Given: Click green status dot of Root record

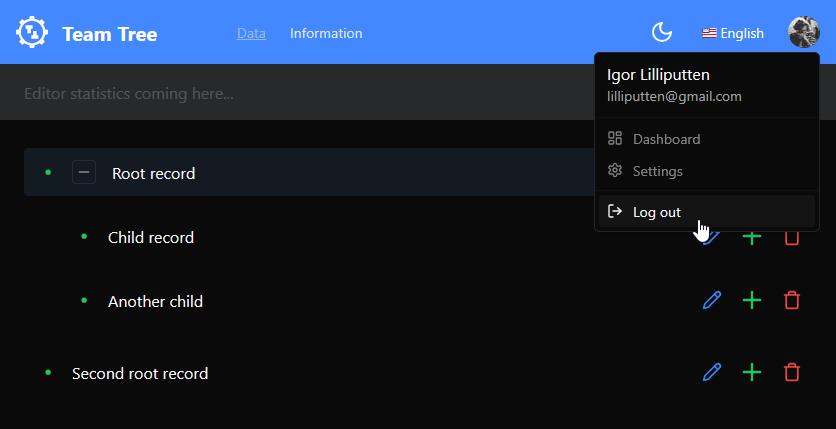Looking at the screenshot, I should (x=48, y=172).
